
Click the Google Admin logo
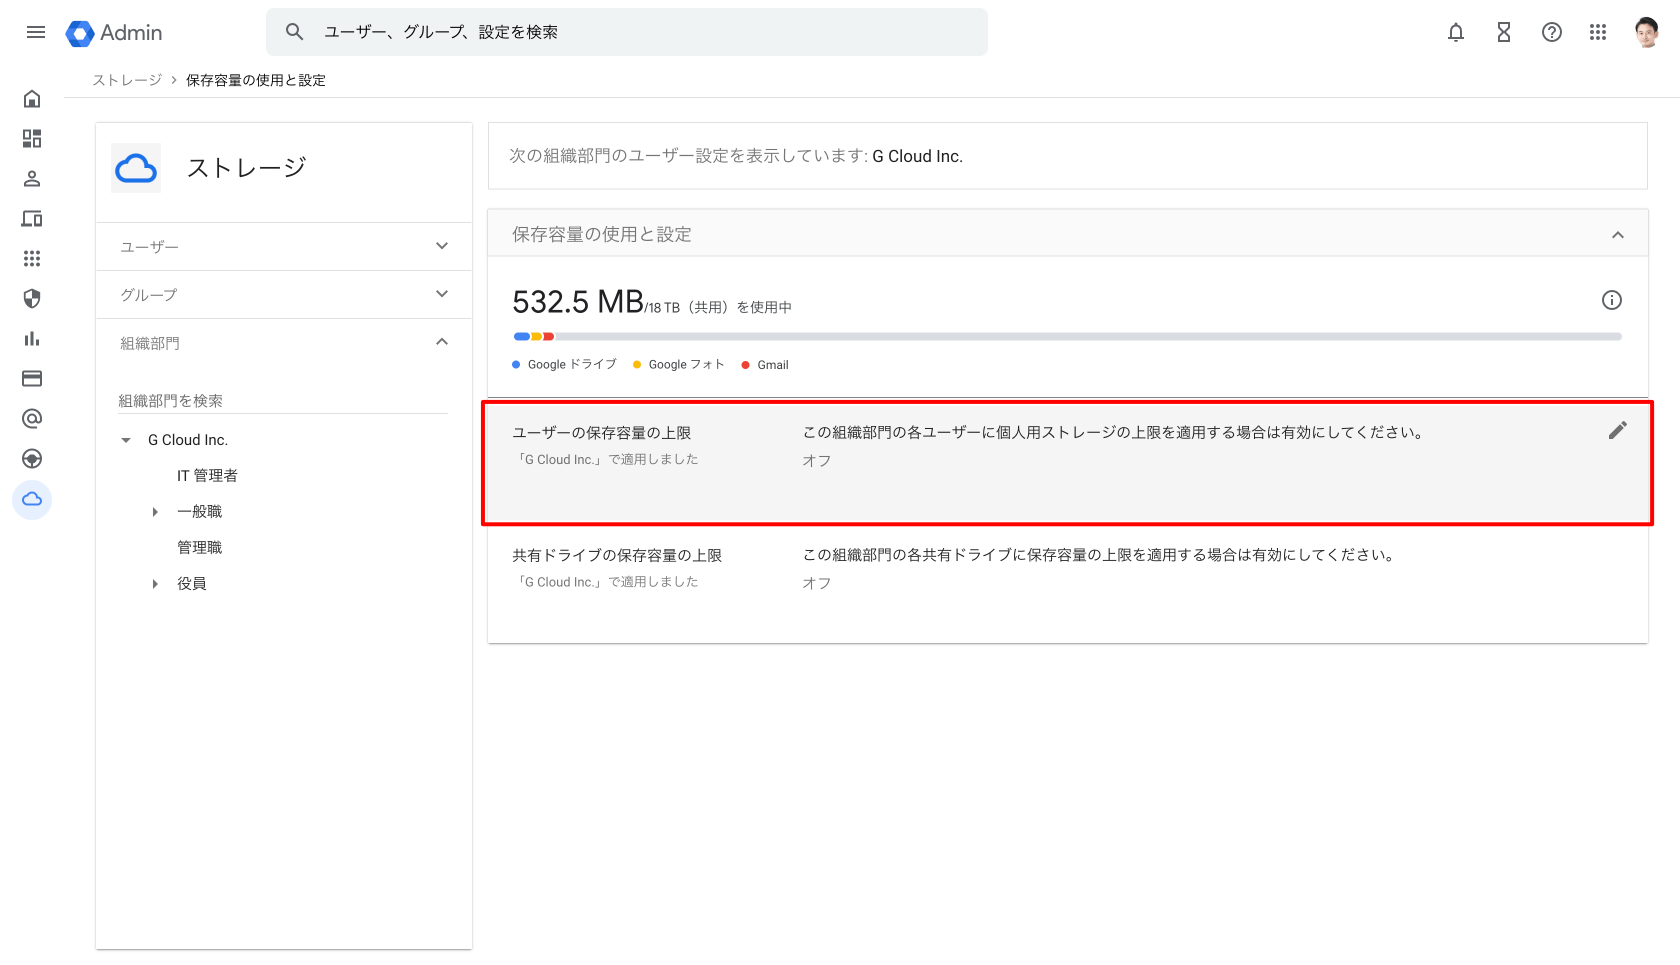114,33
